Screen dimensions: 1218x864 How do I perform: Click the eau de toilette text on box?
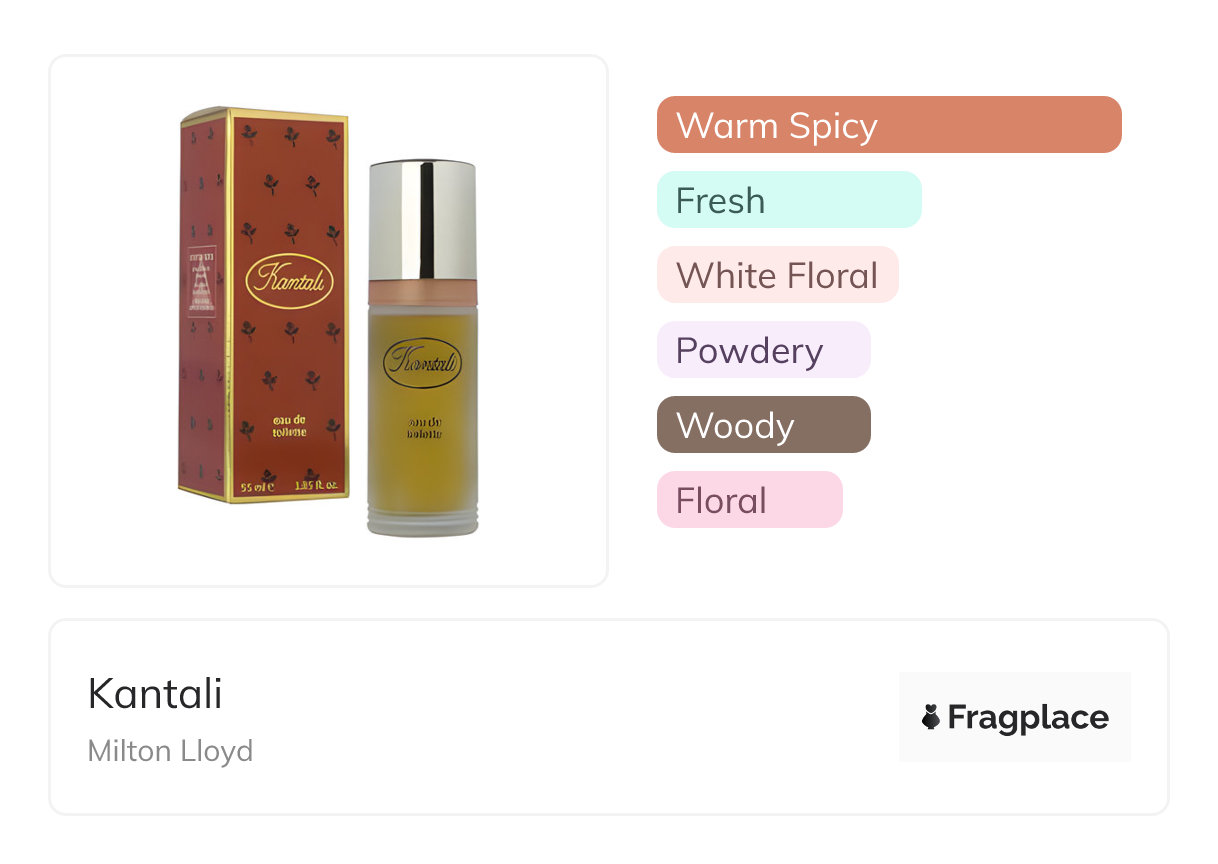click(288, 425)
